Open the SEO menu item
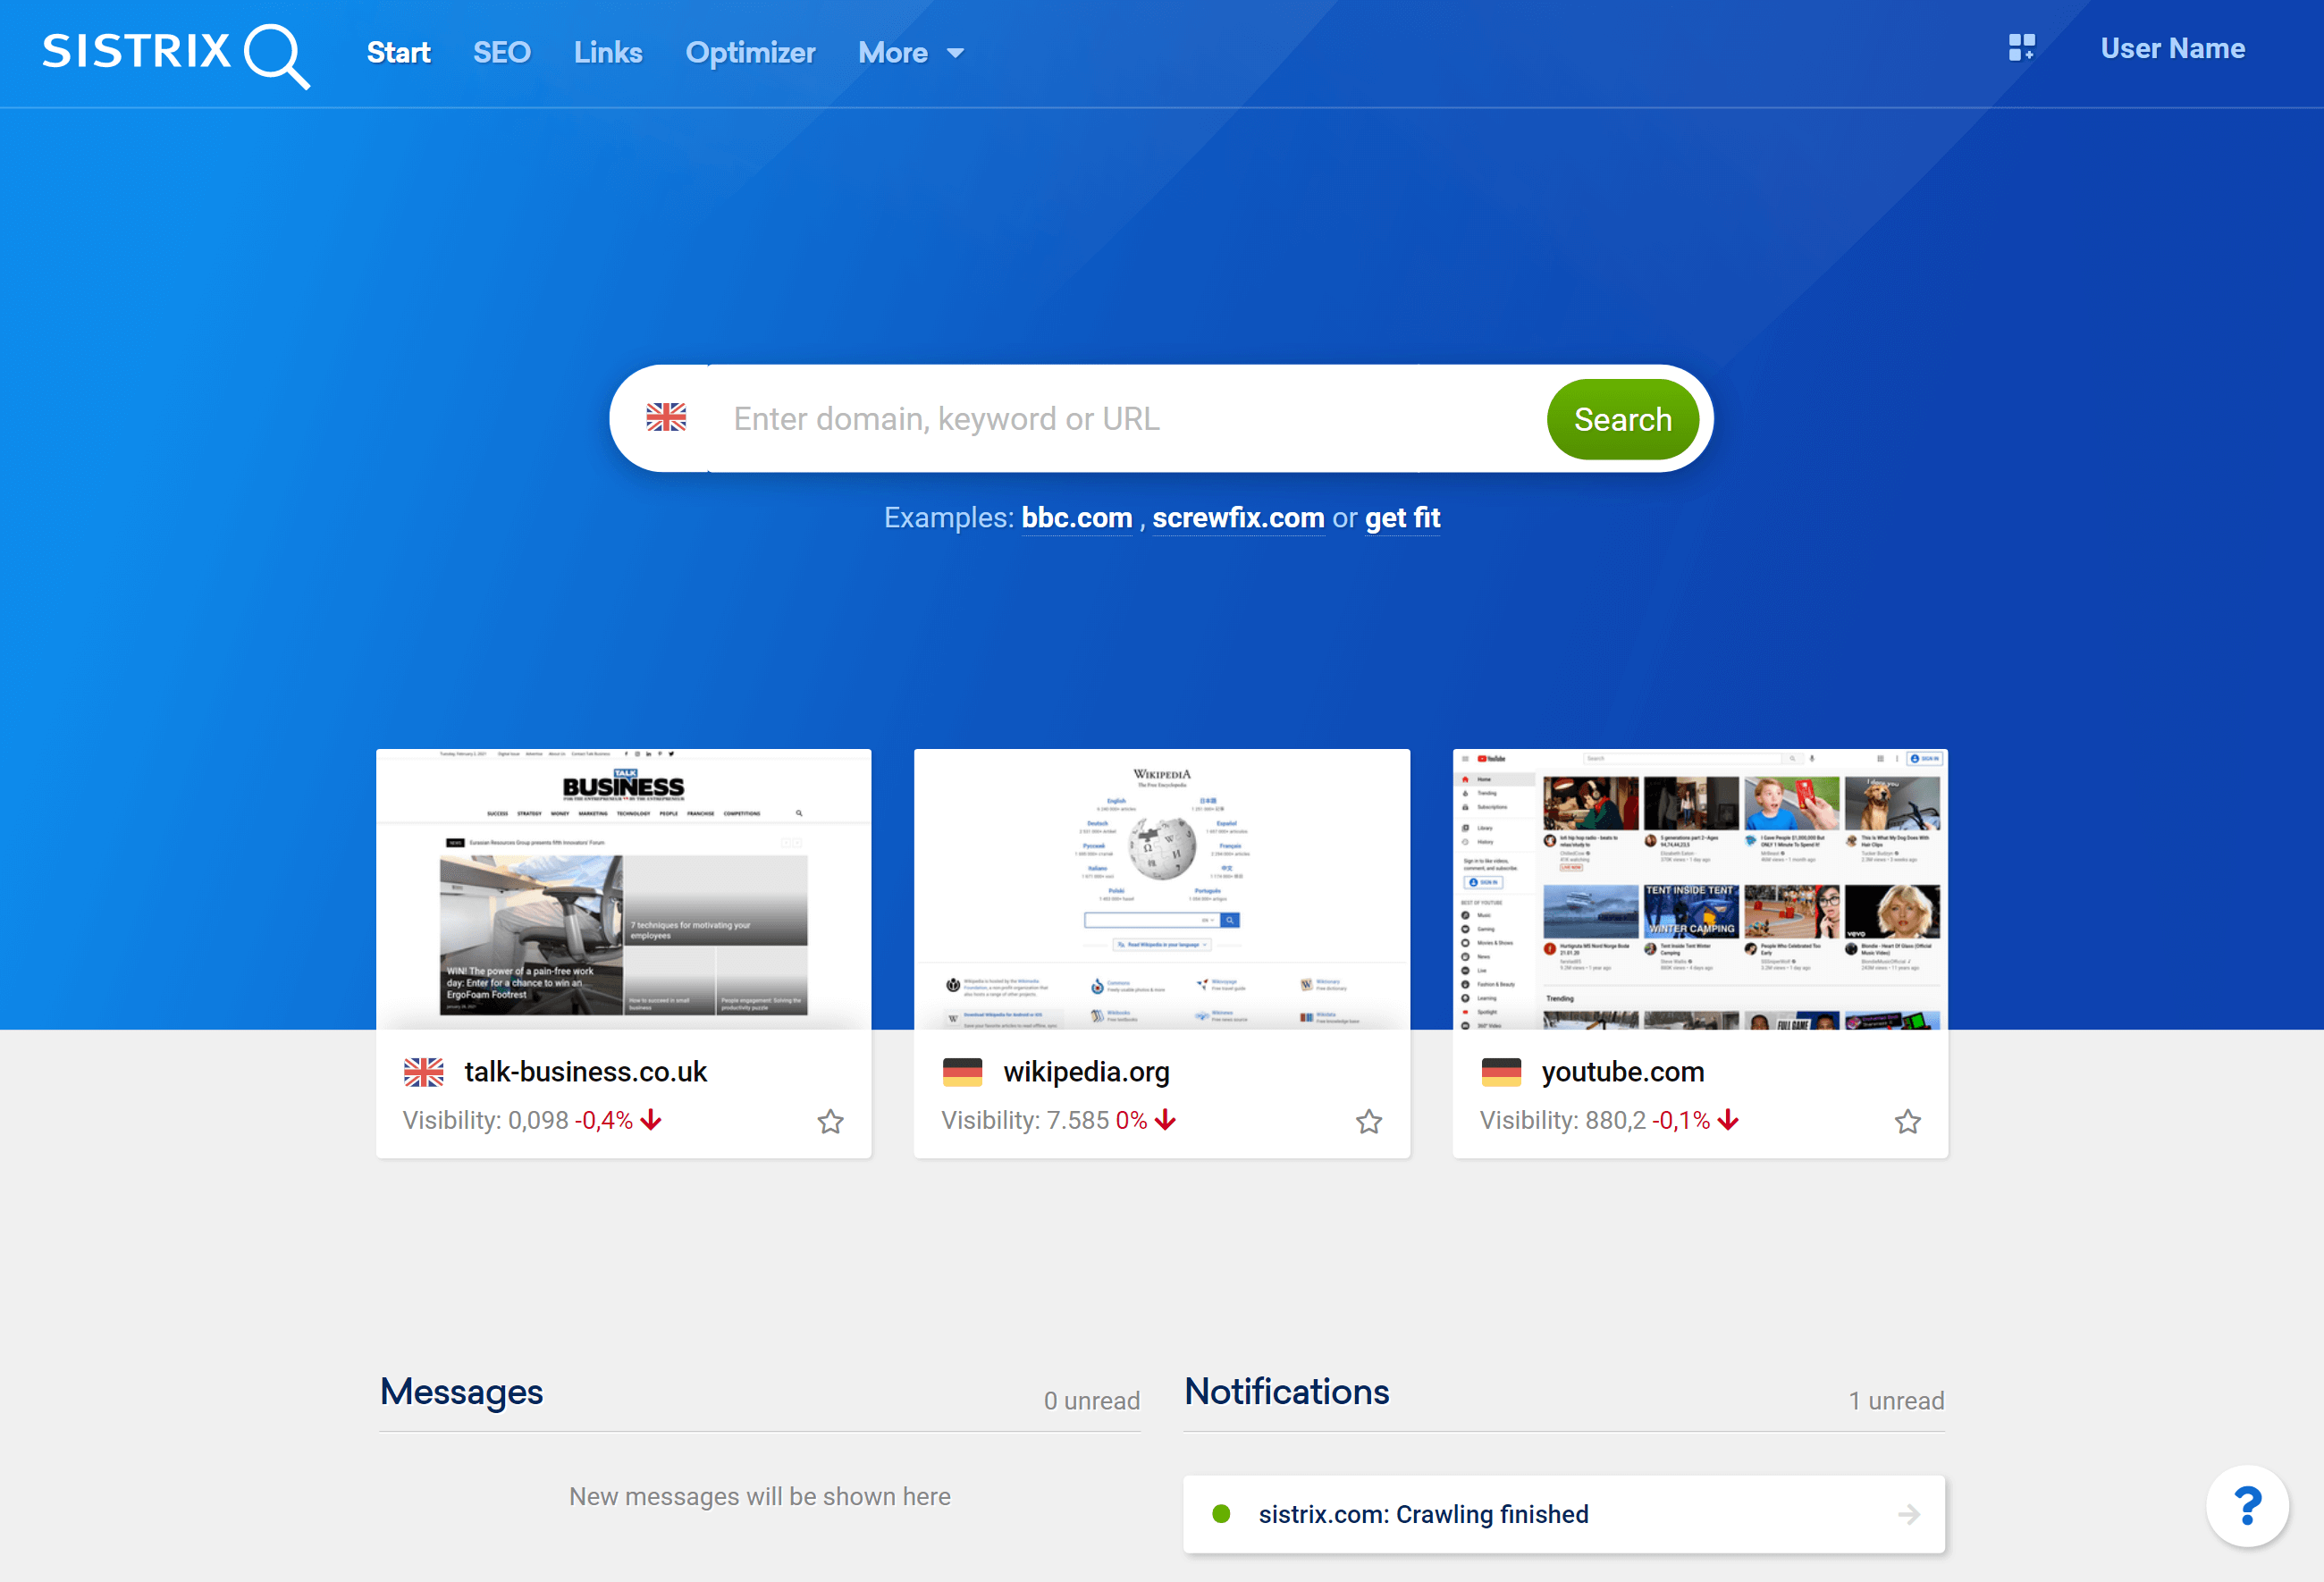Viewport: 2324px width, 1582px height. [502, 52]
